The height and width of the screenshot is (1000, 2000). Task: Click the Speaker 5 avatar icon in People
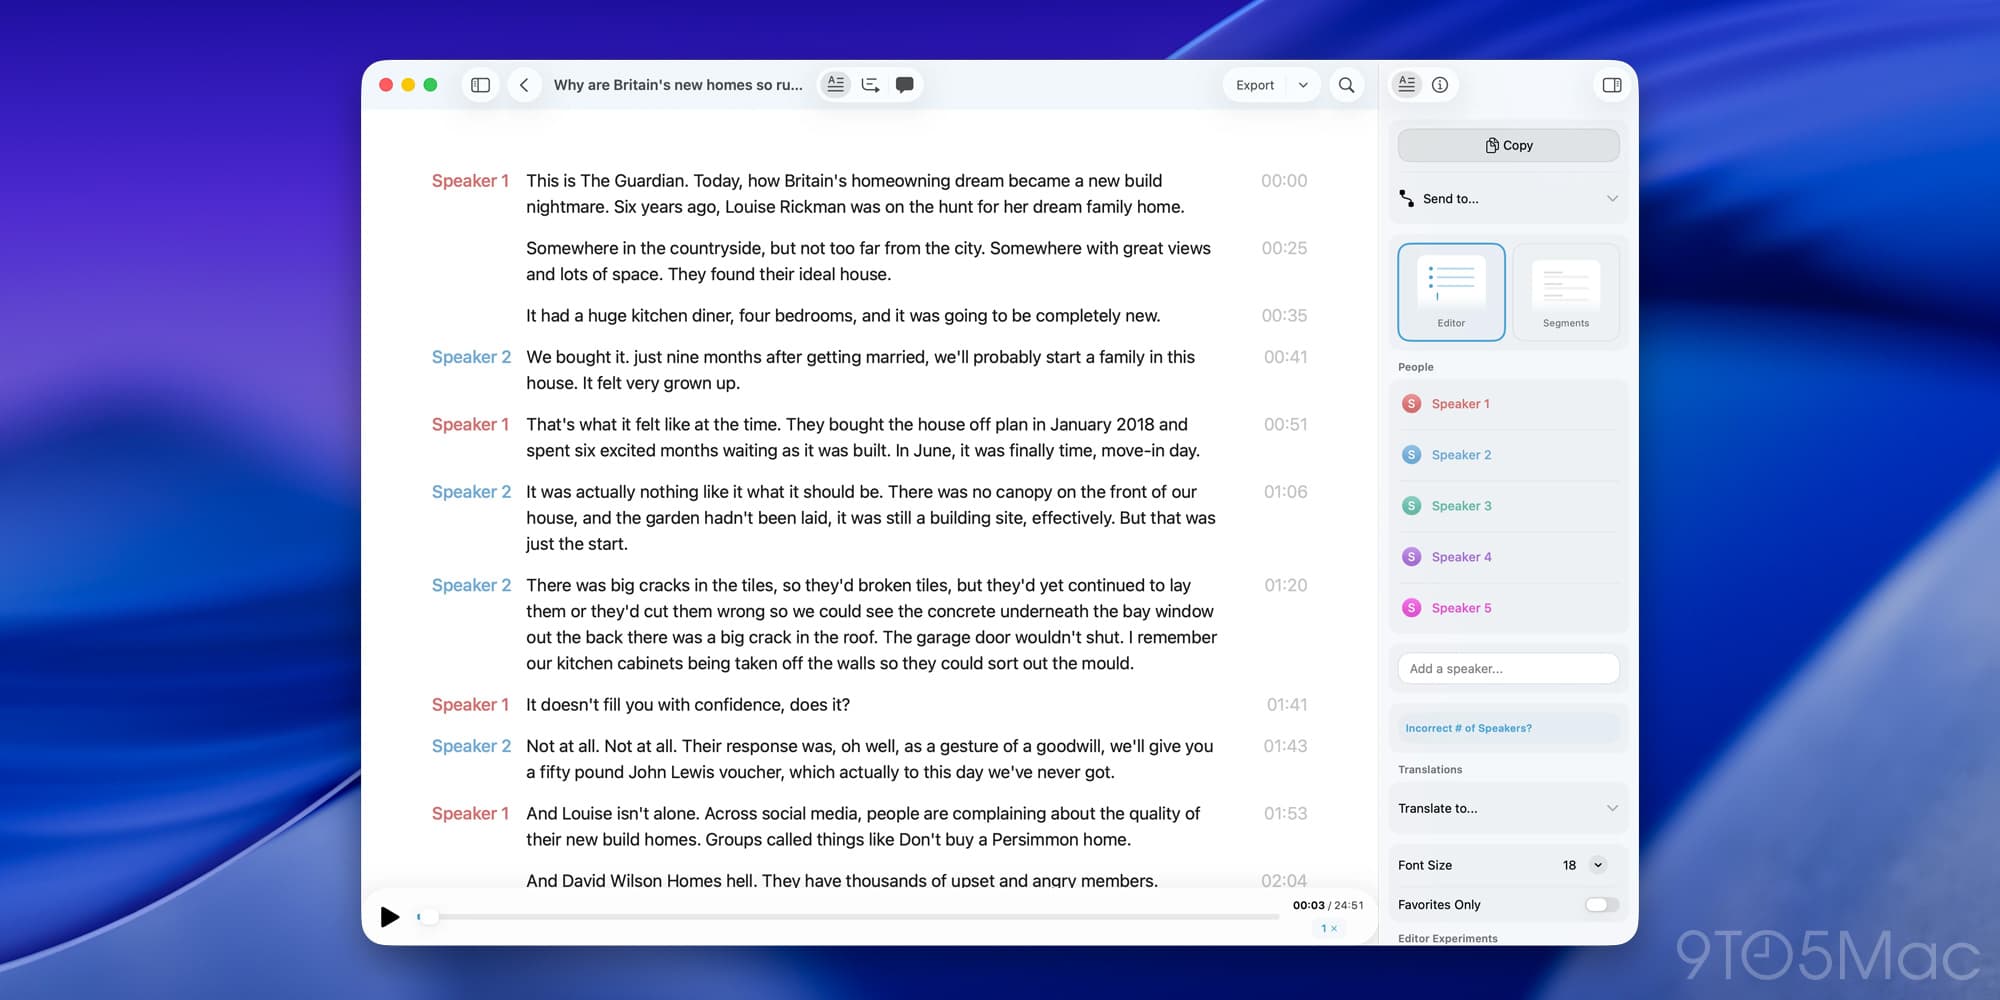pyautogui.click(x=1411, y=608)
